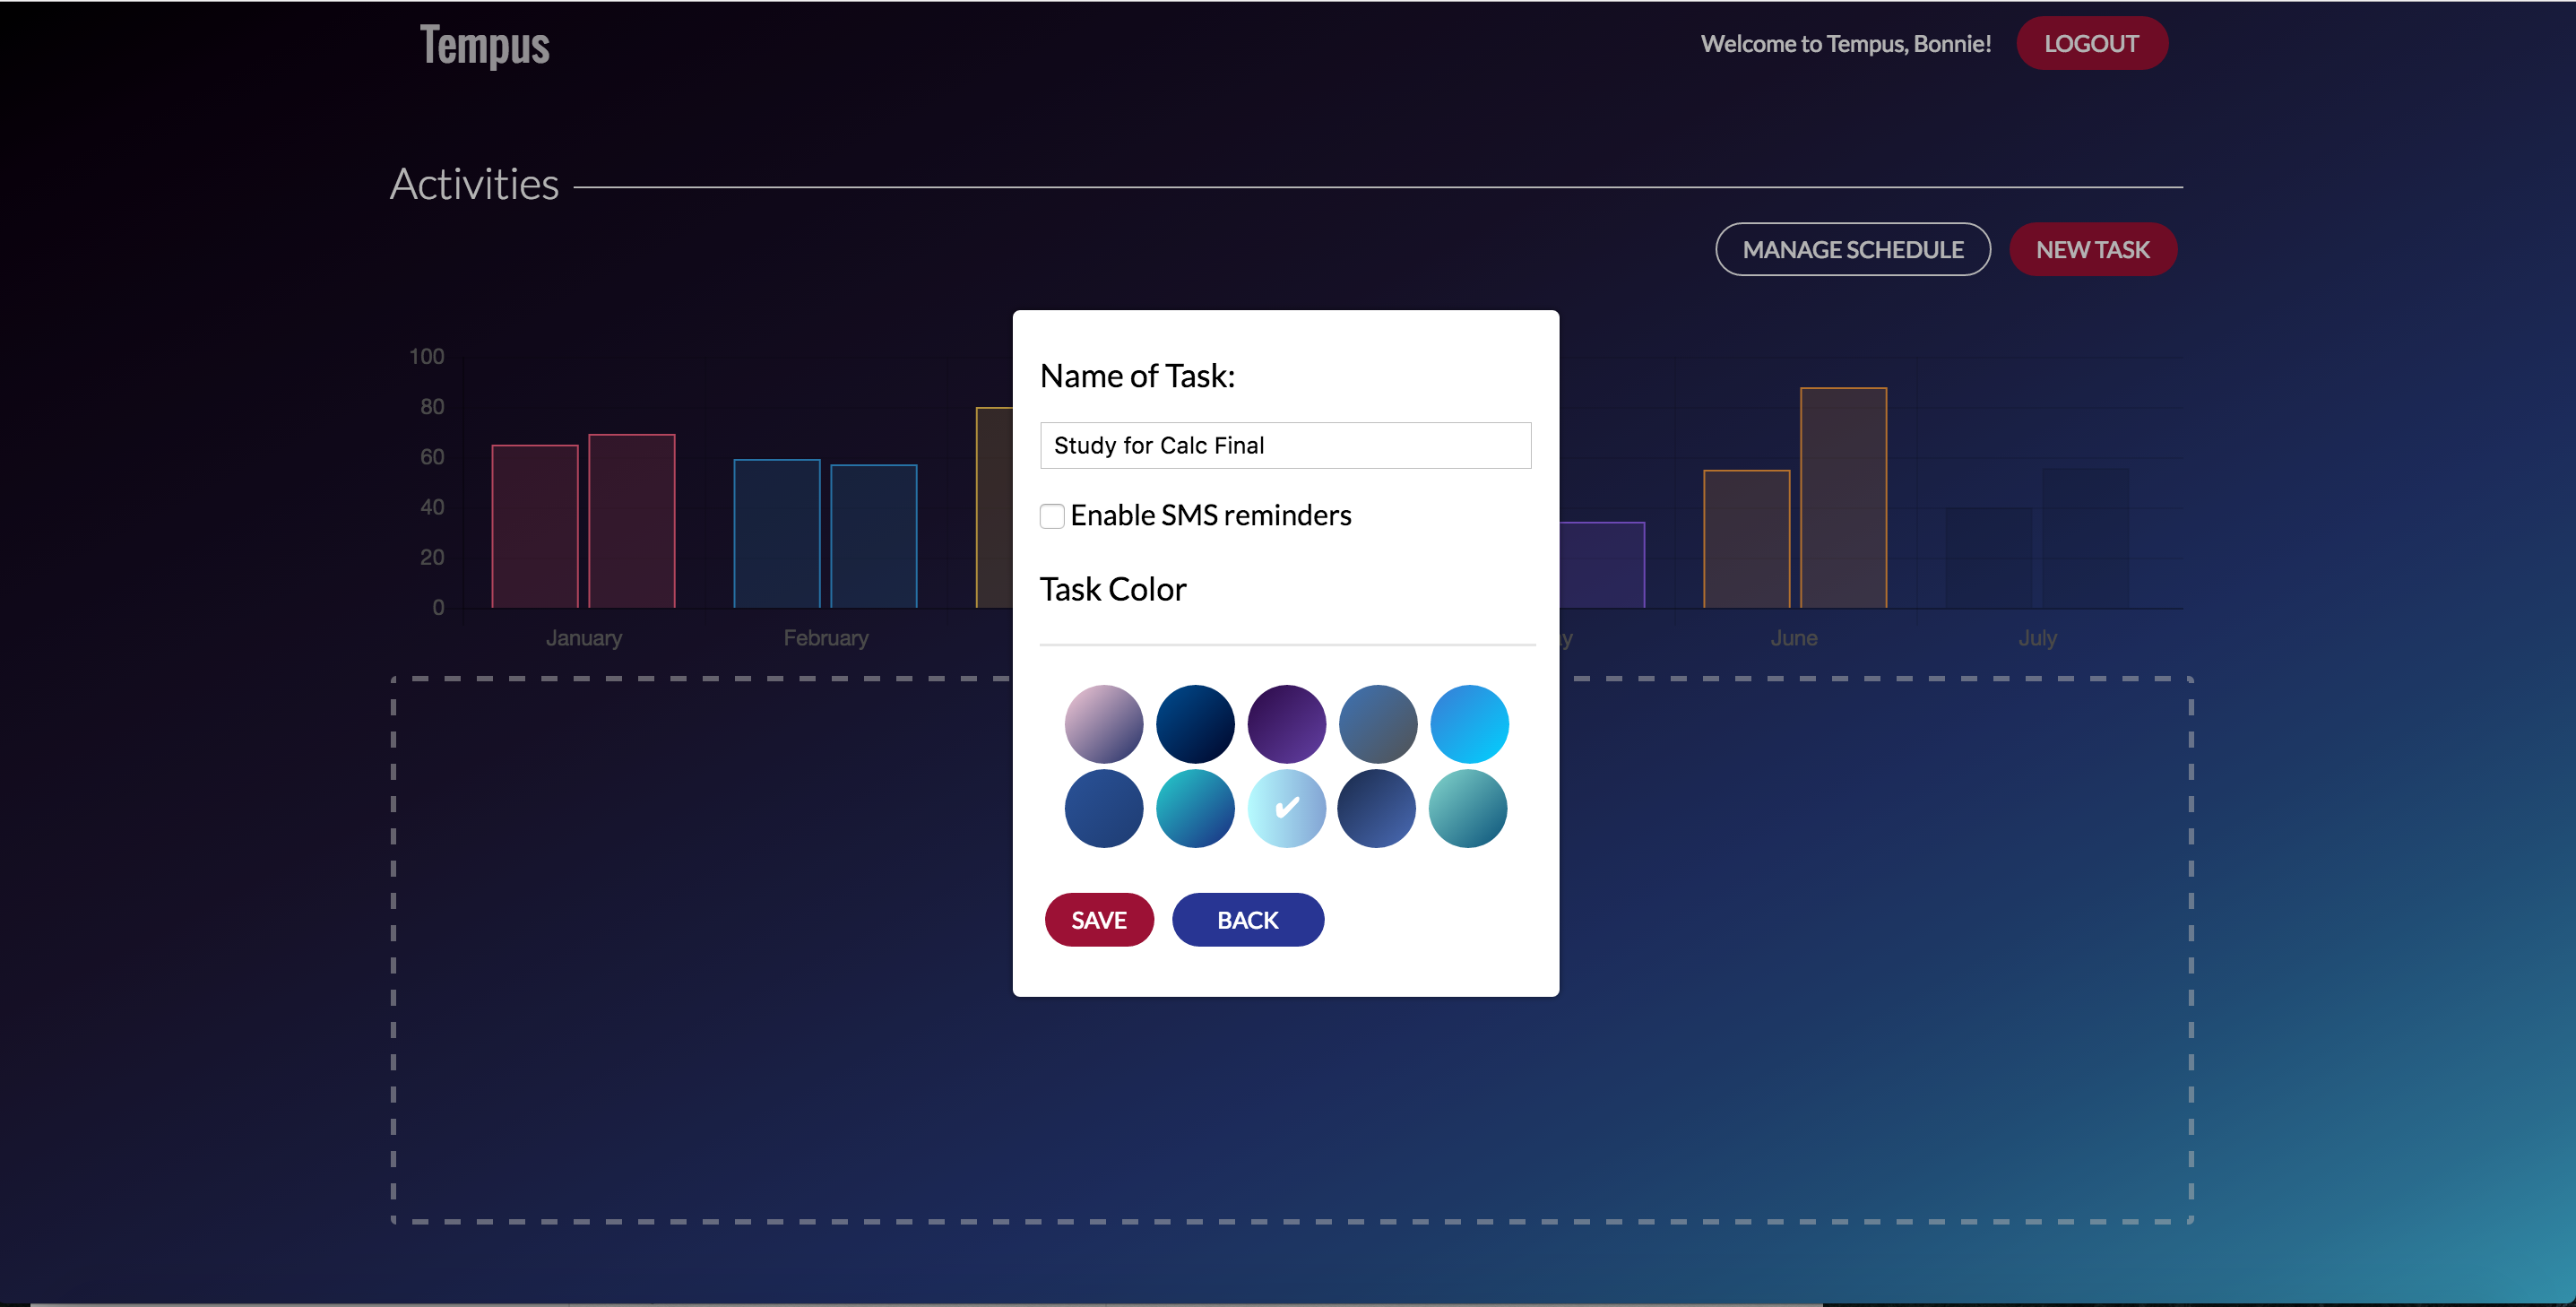Image resolution: width=2576 pixels, height=1307 pixels.
Task: Save the new task
Action: click(x=1098, y=919)
